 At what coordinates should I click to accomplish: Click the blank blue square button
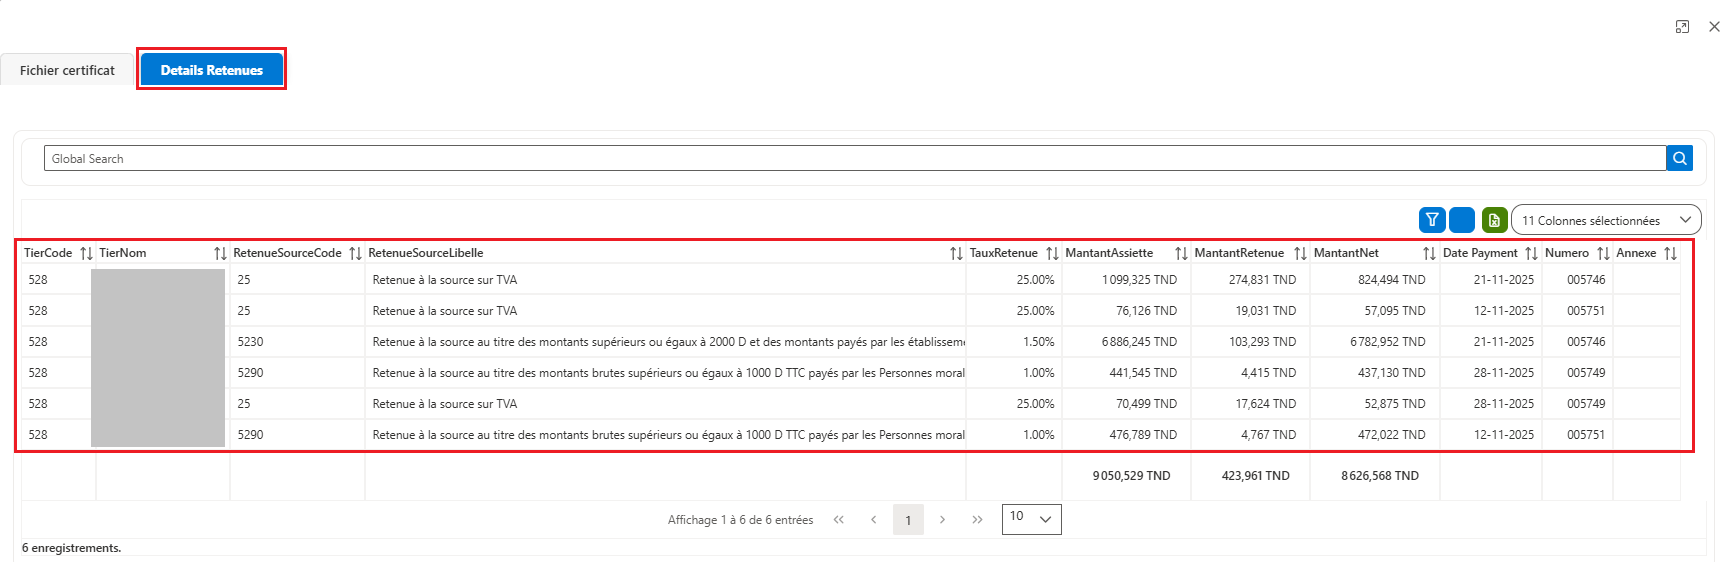coord(1462,220)
